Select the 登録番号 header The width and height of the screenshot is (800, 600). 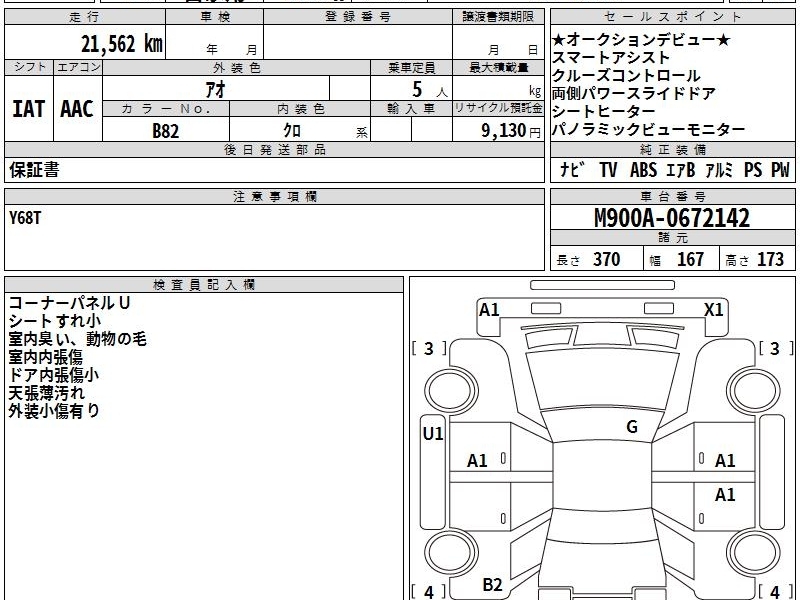pyautogui.click(x=358, y=17)
